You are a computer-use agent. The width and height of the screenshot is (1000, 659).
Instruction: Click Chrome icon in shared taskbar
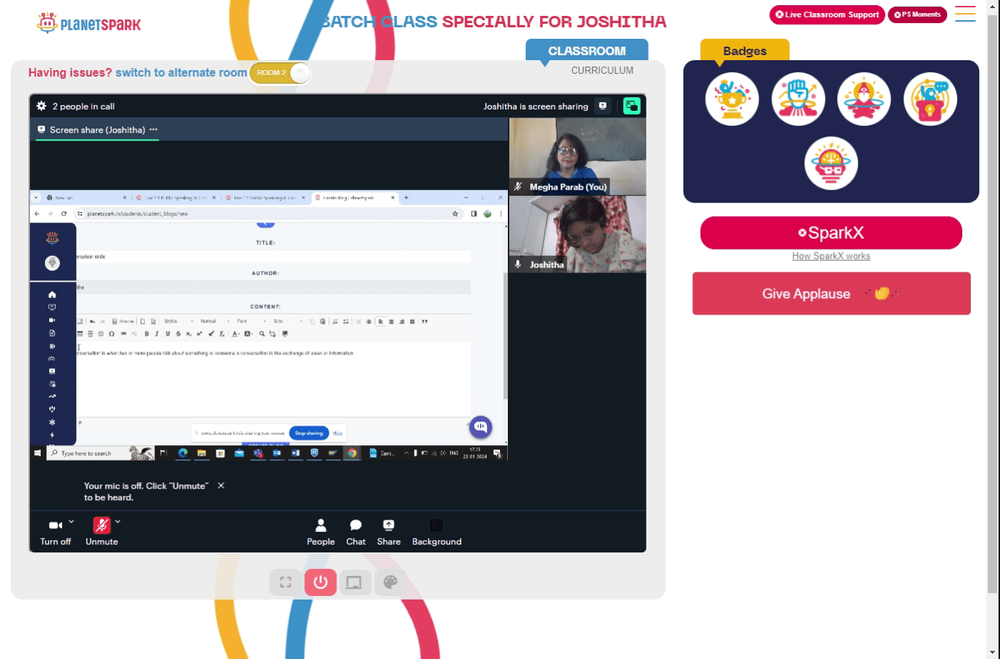[x=351, y=453]
